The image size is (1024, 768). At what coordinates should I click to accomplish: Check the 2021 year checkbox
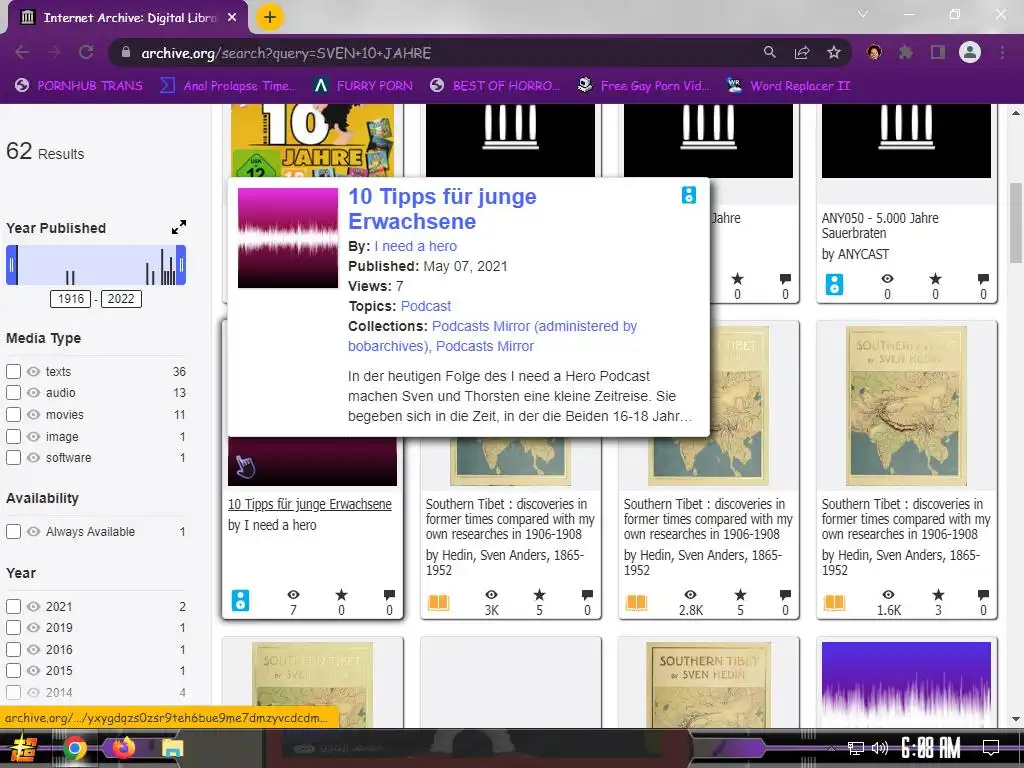[13, 607]
